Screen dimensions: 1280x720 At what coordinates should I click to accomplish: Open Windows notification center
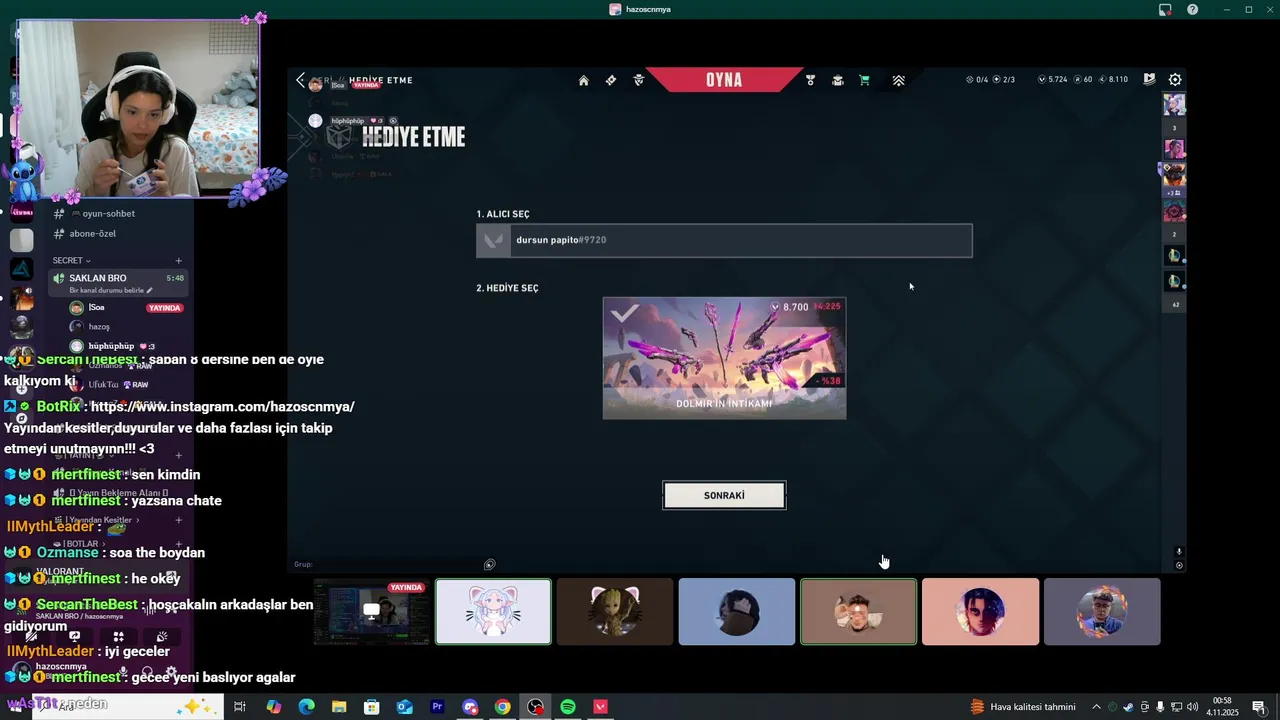[1258, 707]
